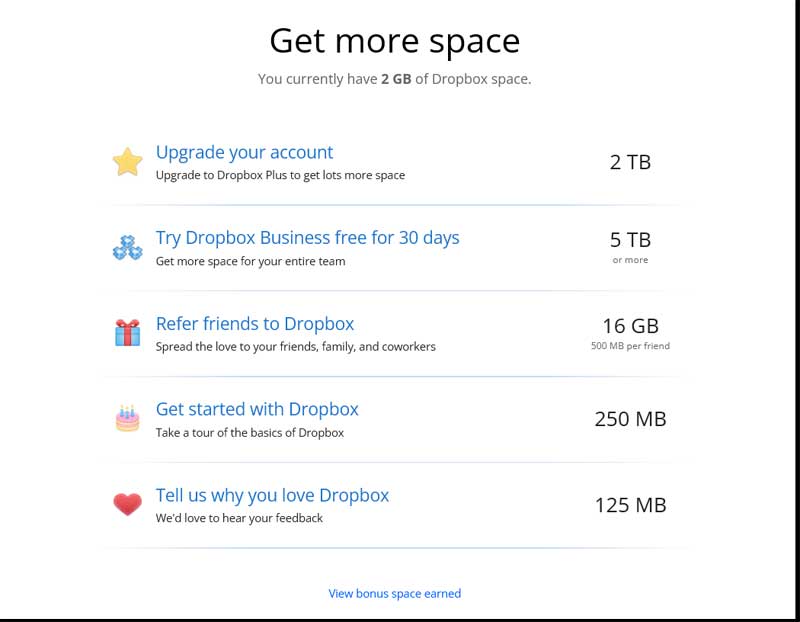The height and width of the screenshot is (622, 800).
Task: Click the 16 GB referral amount
Action: pyautogui.click(x=631, y=326)
